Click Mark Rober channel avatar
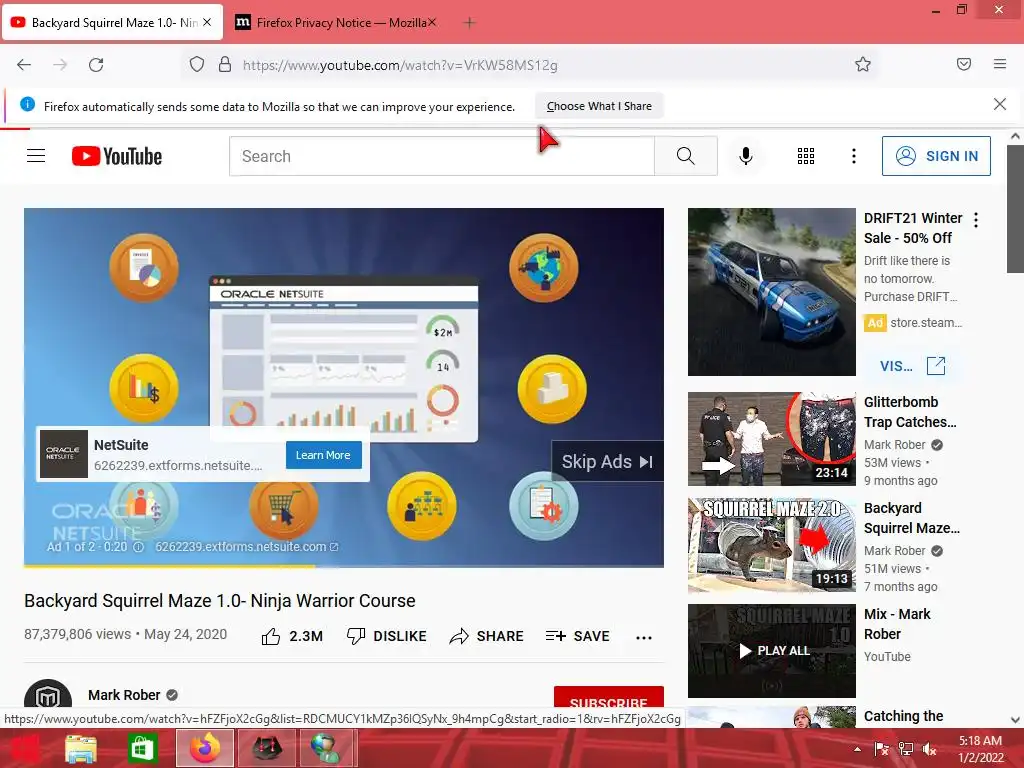Screen dimensions: 1024x768 click(48, 694)
